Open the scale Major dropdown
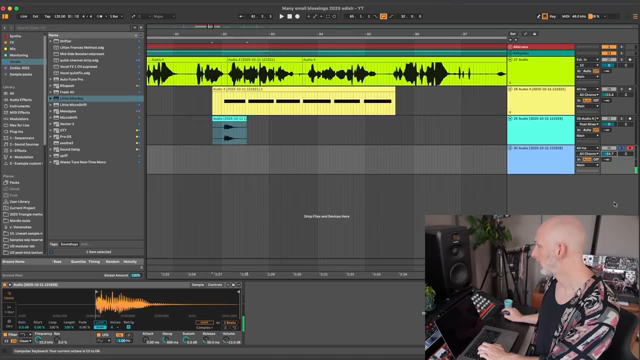The height and width of the screenshot is (360, 640). 163,16
